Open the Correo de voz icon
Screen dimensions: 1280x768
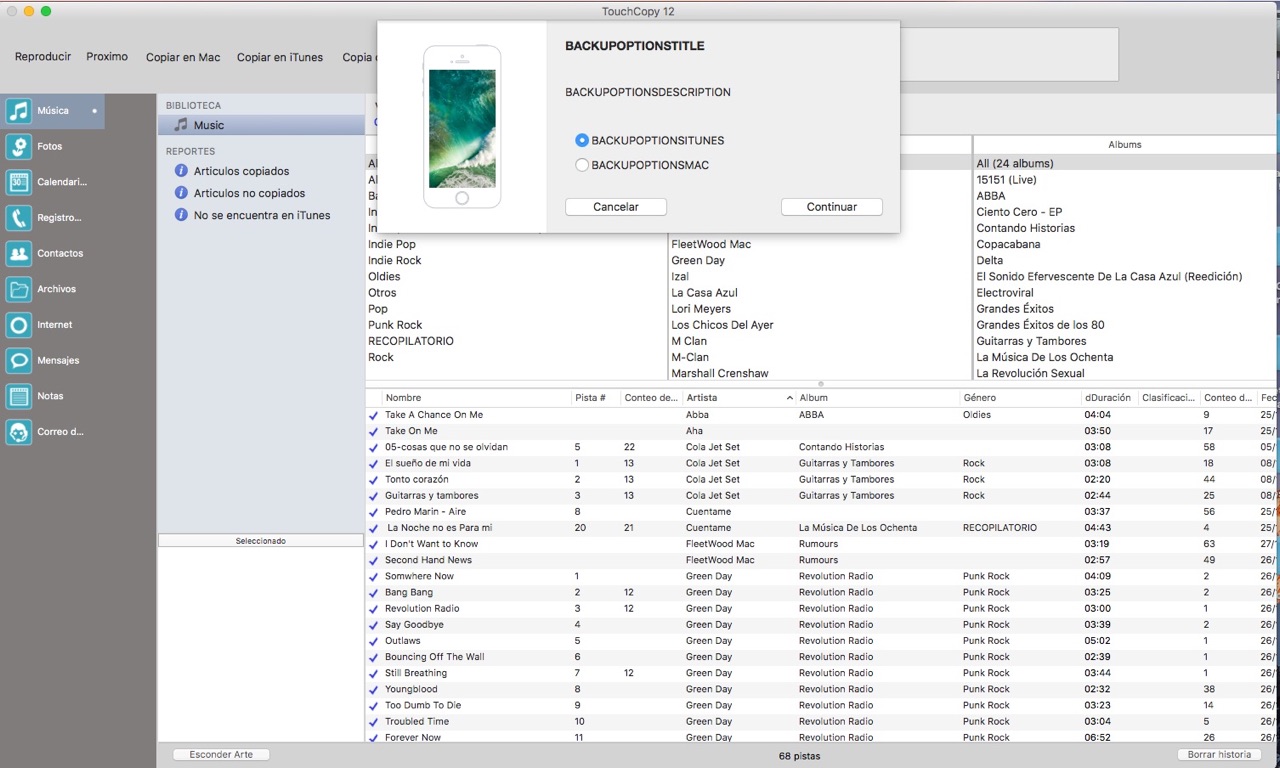click(x=18, y=432)
